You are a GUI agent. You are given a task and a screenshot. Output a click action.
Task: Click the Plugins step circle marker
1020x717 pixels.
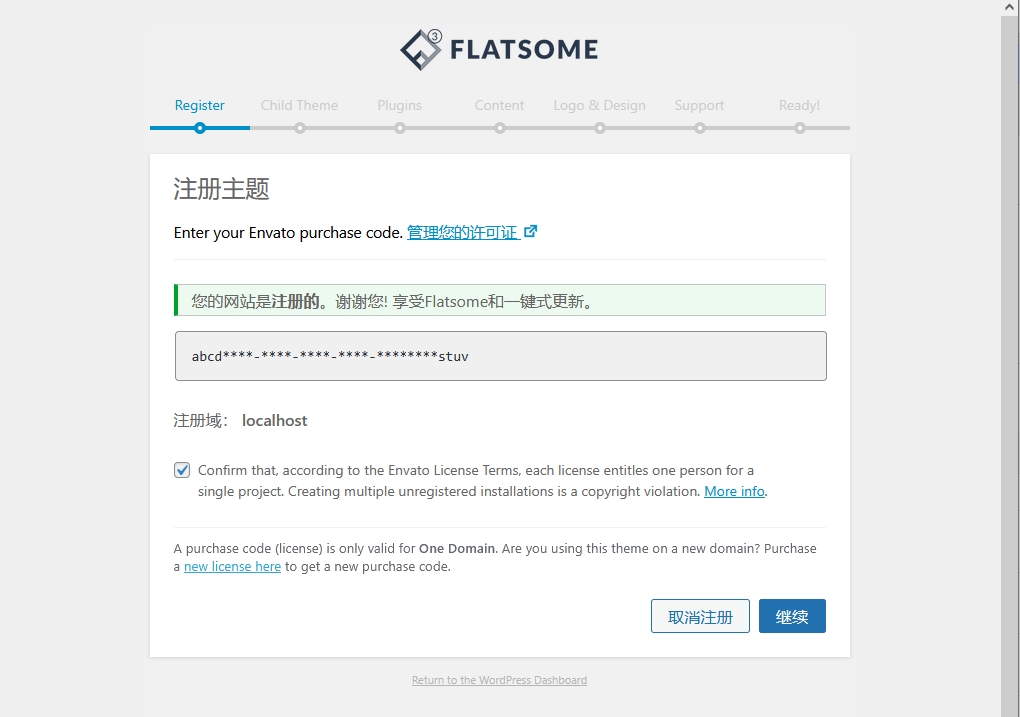[400, 128]
